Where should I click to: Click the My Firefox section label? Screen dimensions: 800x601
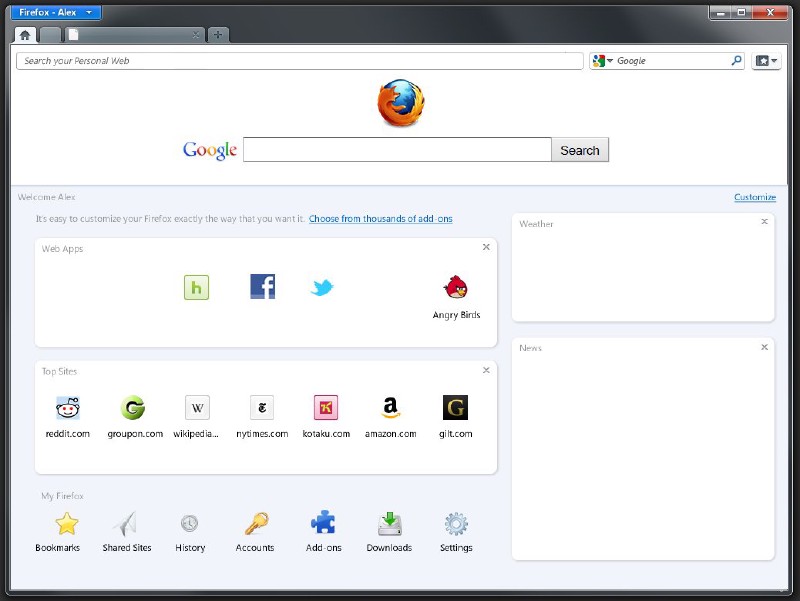[x=62, y=496]
